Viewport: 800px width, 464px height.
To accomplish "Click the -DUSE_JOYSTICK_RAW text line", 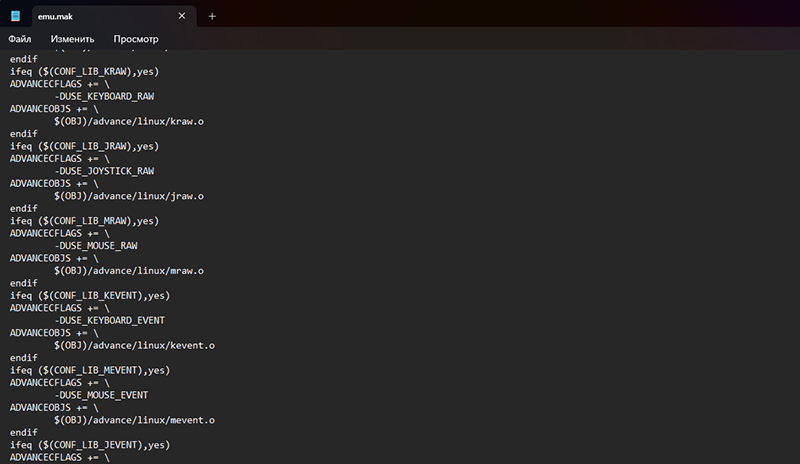I will point(104,171).
